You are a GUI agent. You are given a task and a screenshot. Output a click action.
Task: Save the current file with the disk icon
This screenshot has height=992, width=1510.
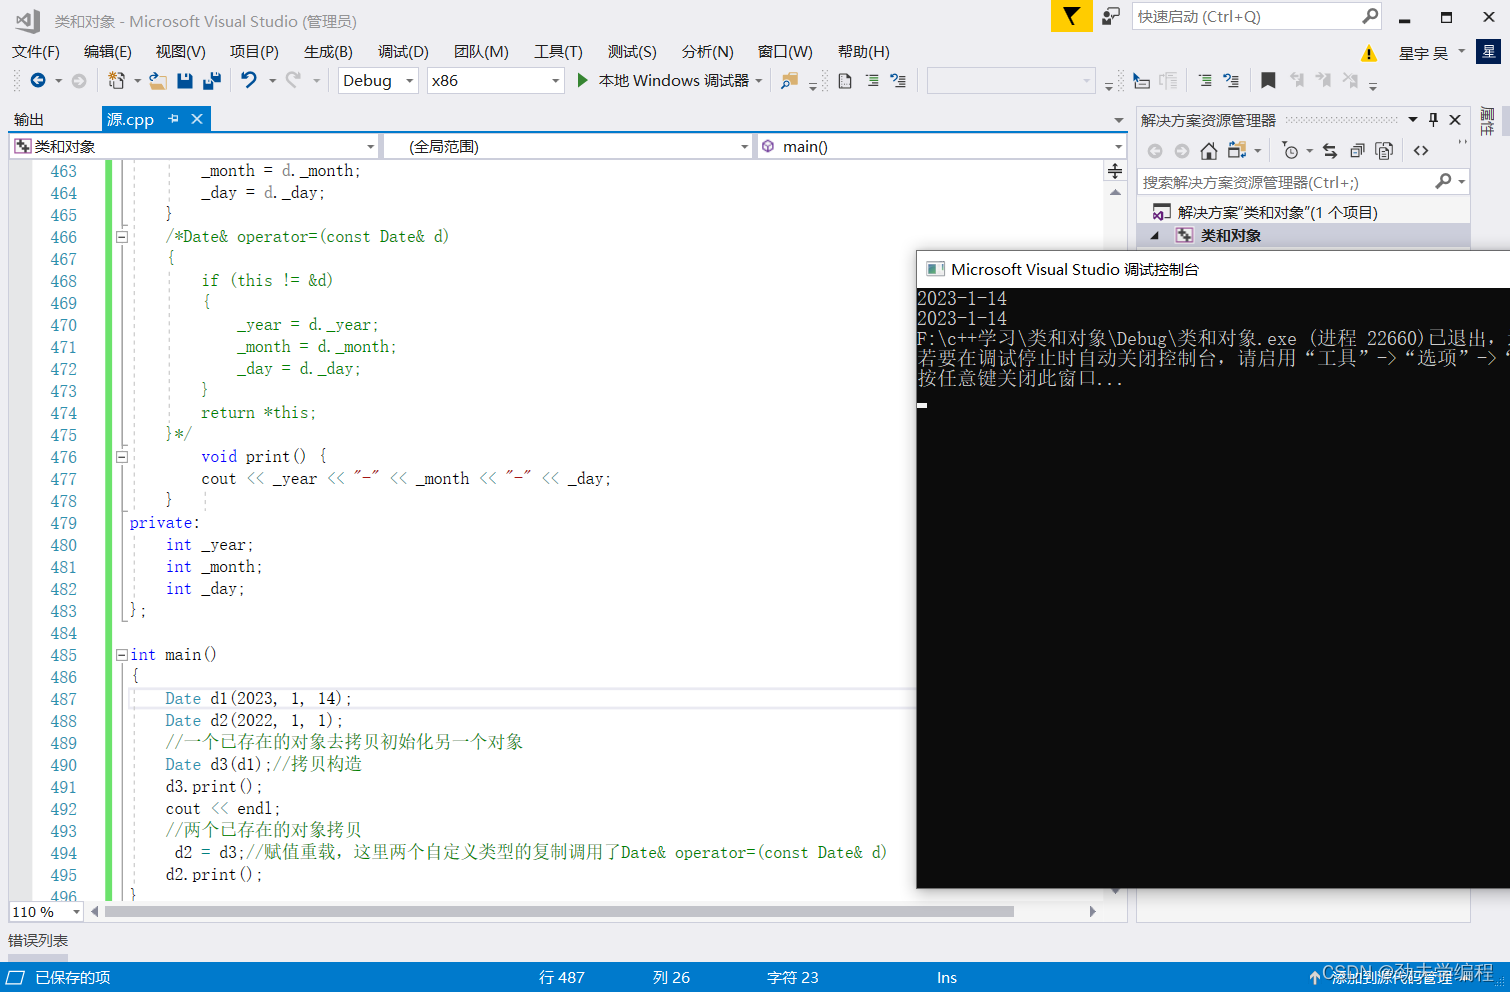(x=184, y=80)
